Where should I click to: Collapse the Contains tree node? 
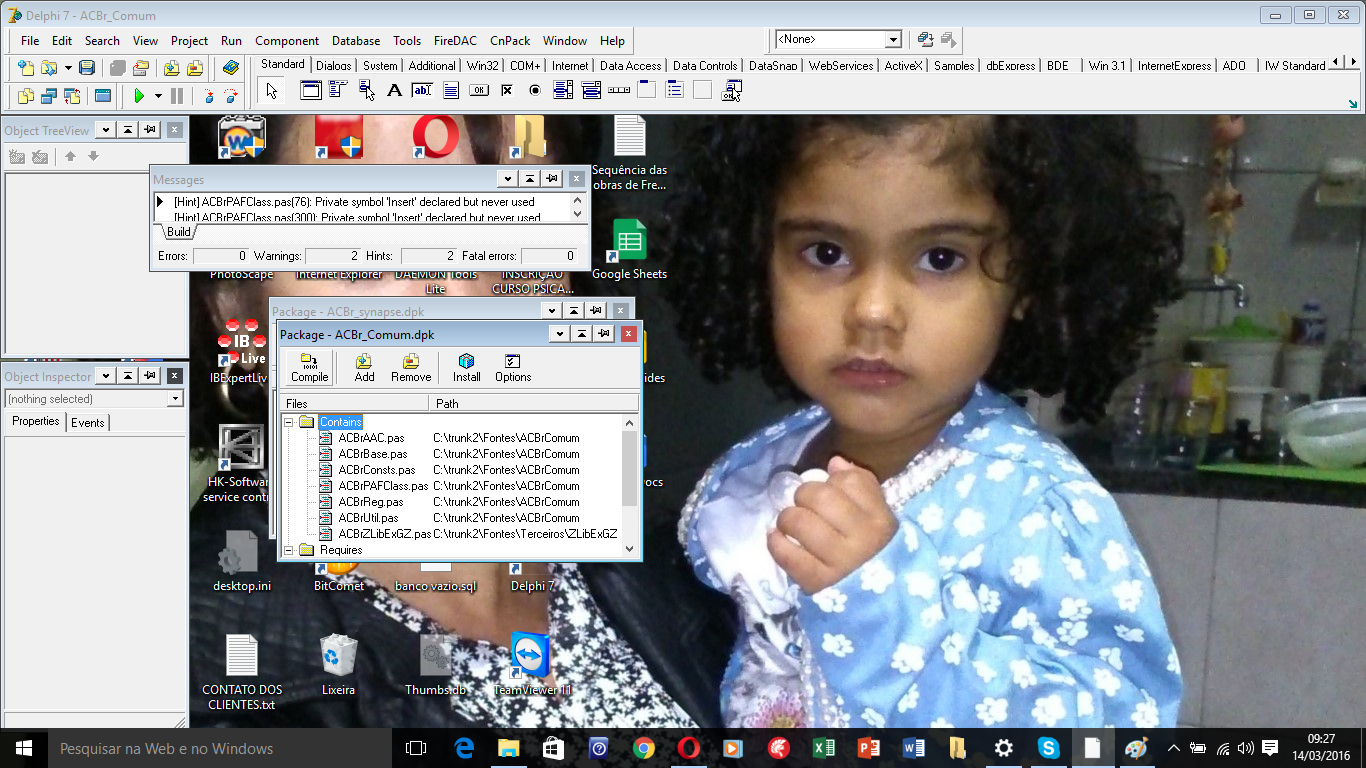[289, 422]
